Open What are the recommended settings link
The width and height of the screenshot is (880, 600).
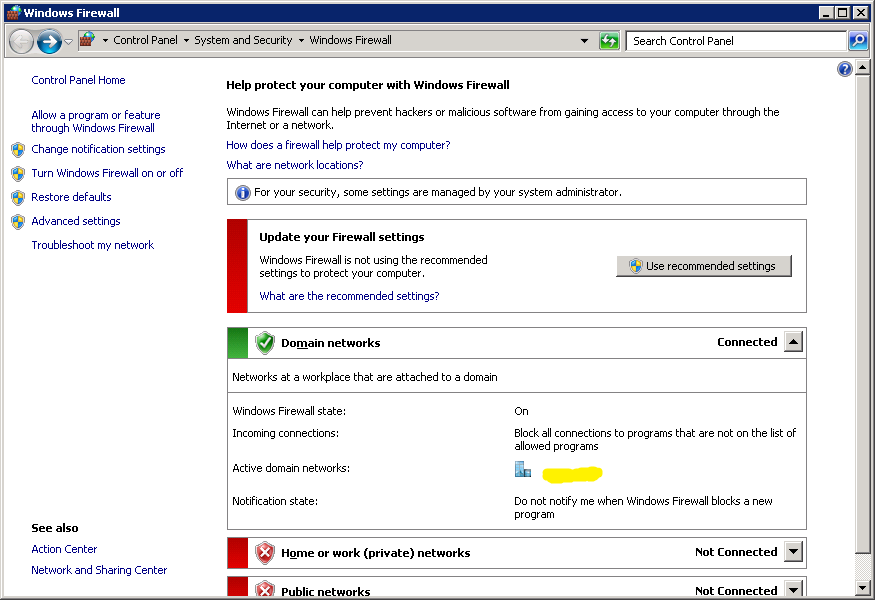349,296
